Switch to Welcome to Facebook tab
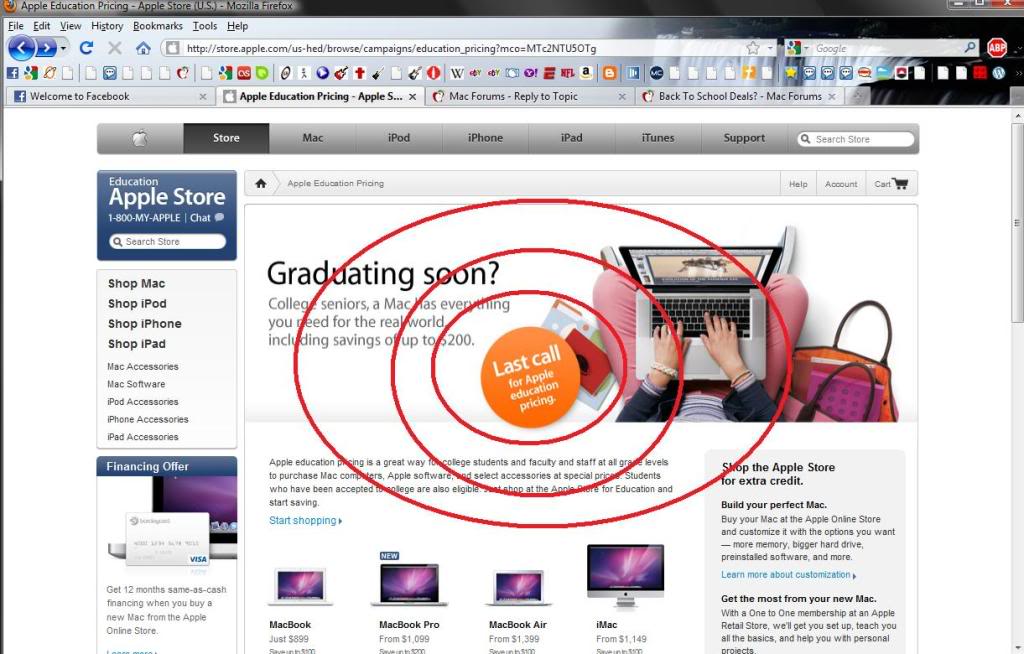 (x=111, y=96)
